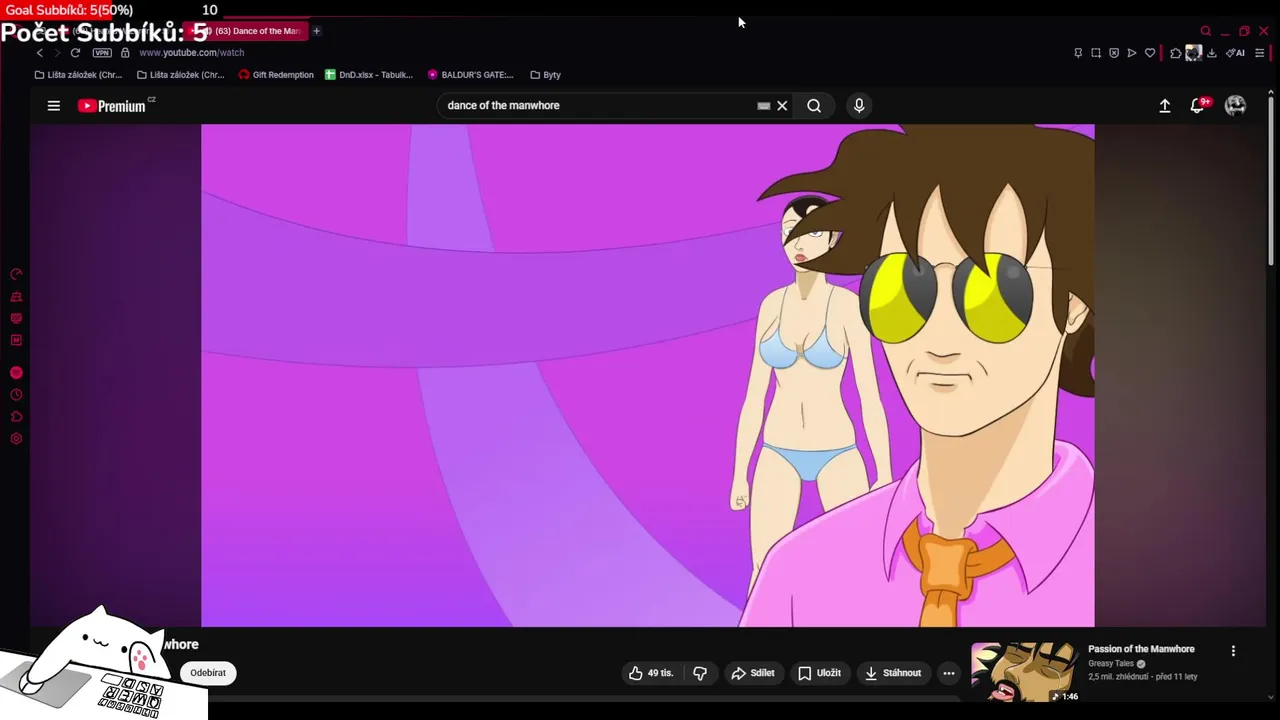Open Greasy Tales channel link
Screen dimensions: 1280x720
pyautogui.click(x=1111, y=663)
